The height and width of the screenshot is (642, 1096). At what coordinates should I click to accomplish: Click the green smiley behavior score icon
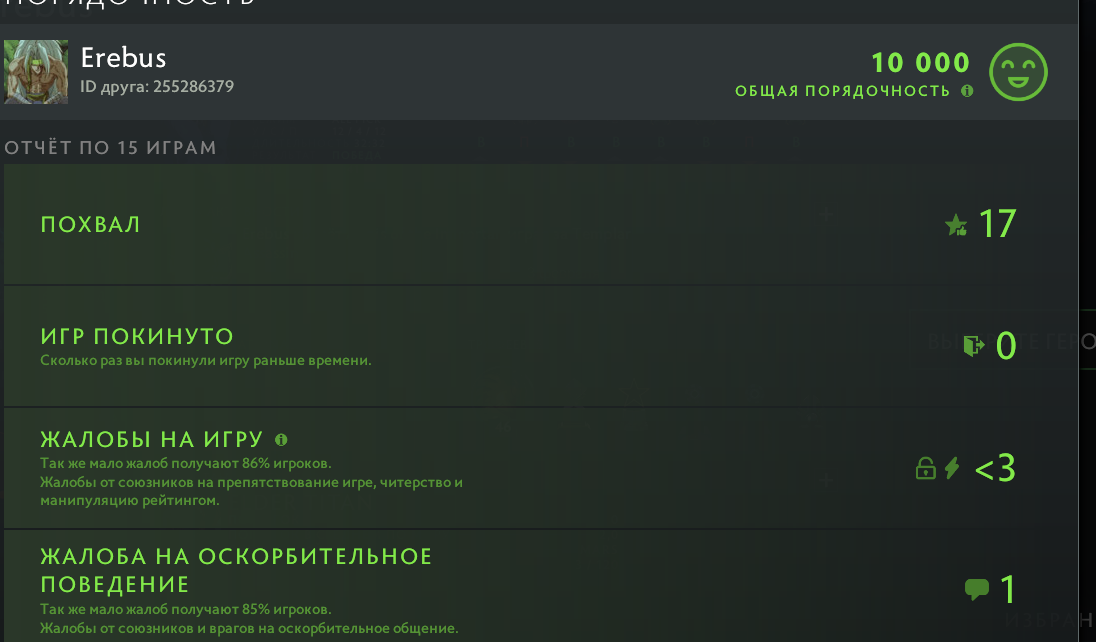[1019, 72]
